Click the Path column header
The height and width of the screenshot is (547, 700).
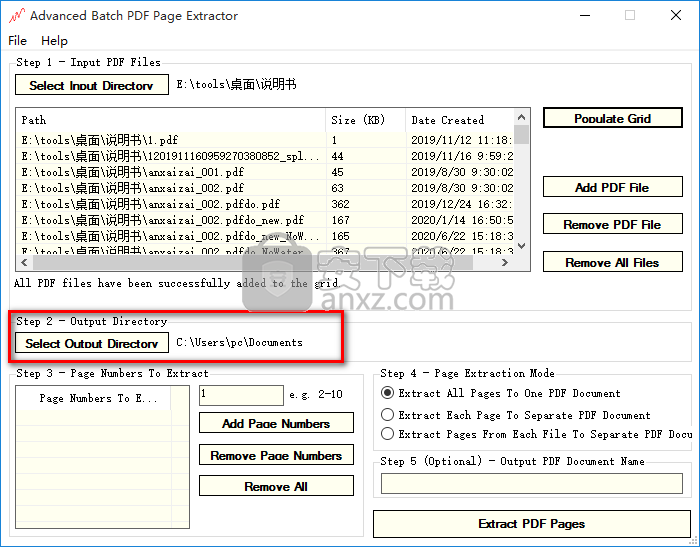click(x=171, y=120)
